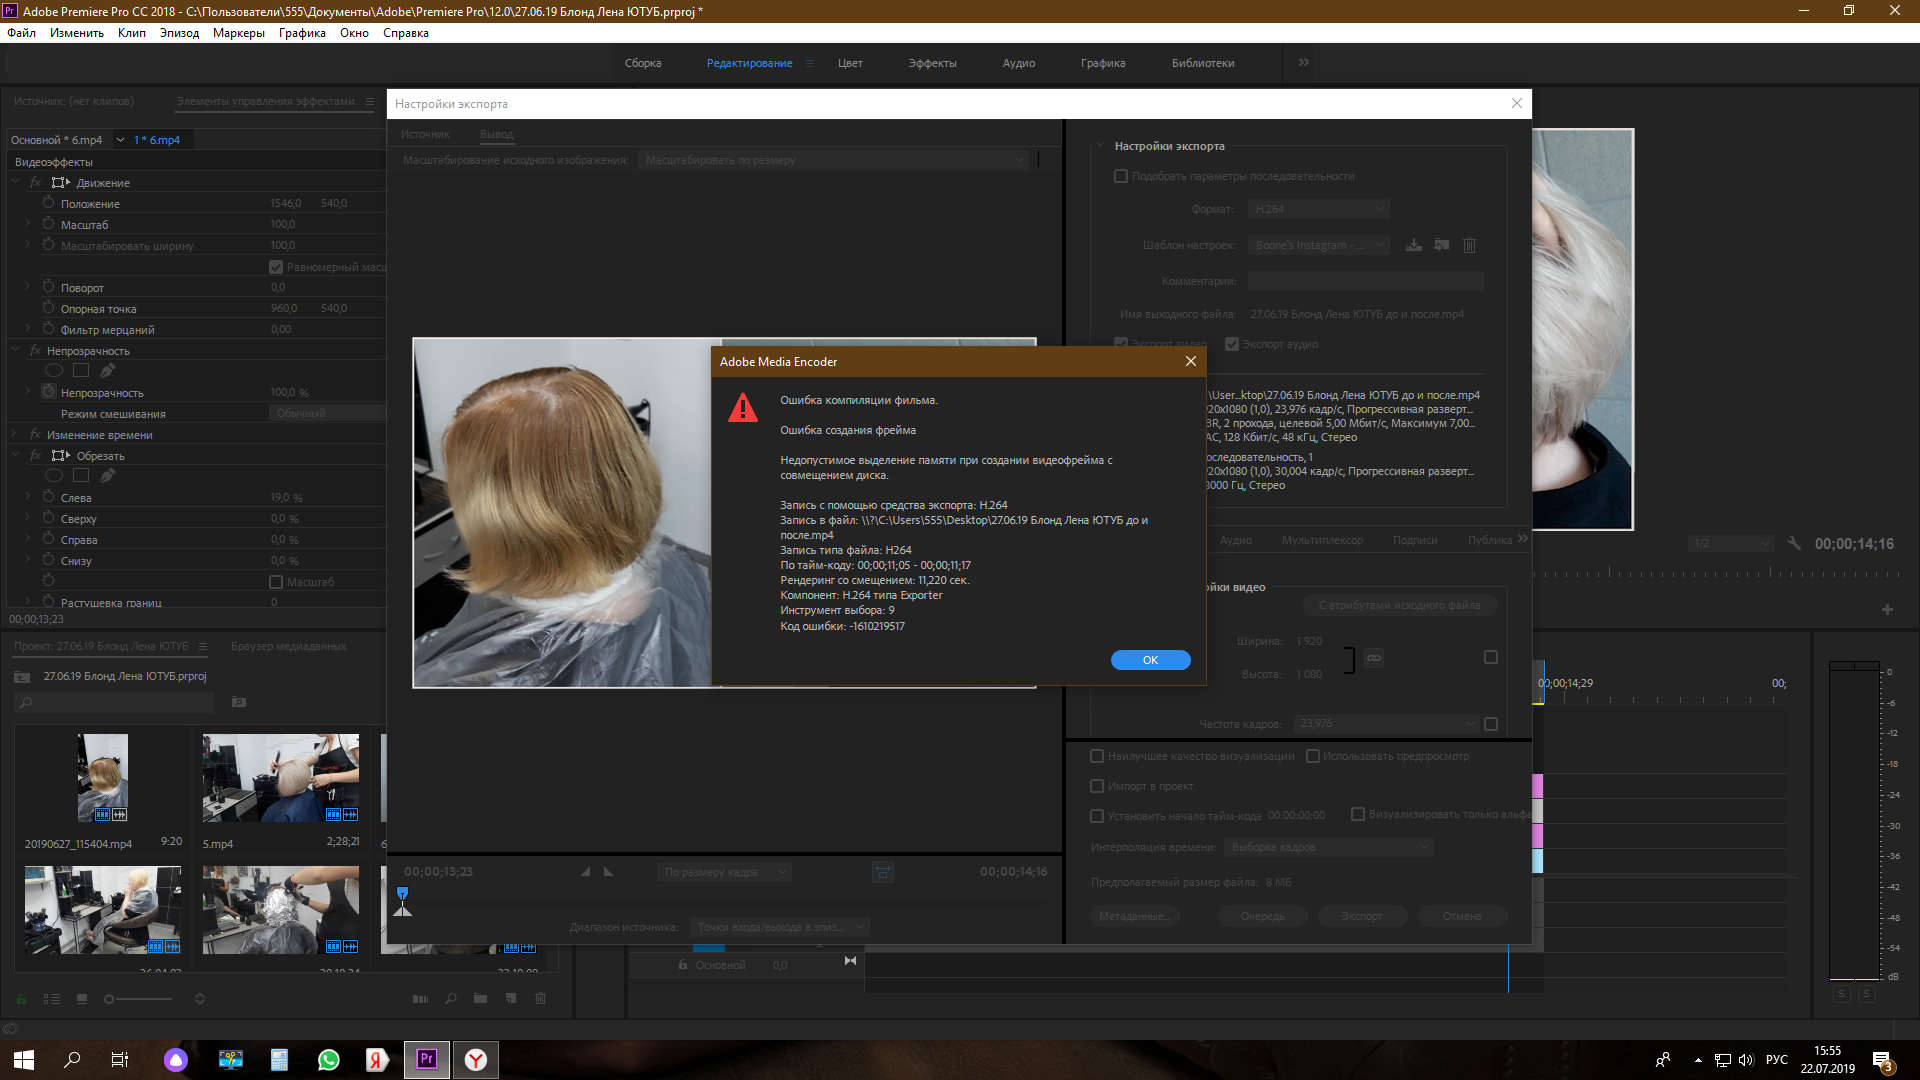Open the fit-to-frame zoom dropdown
The height and width of the screenshot is (1080, 1920).
(724, 872)
